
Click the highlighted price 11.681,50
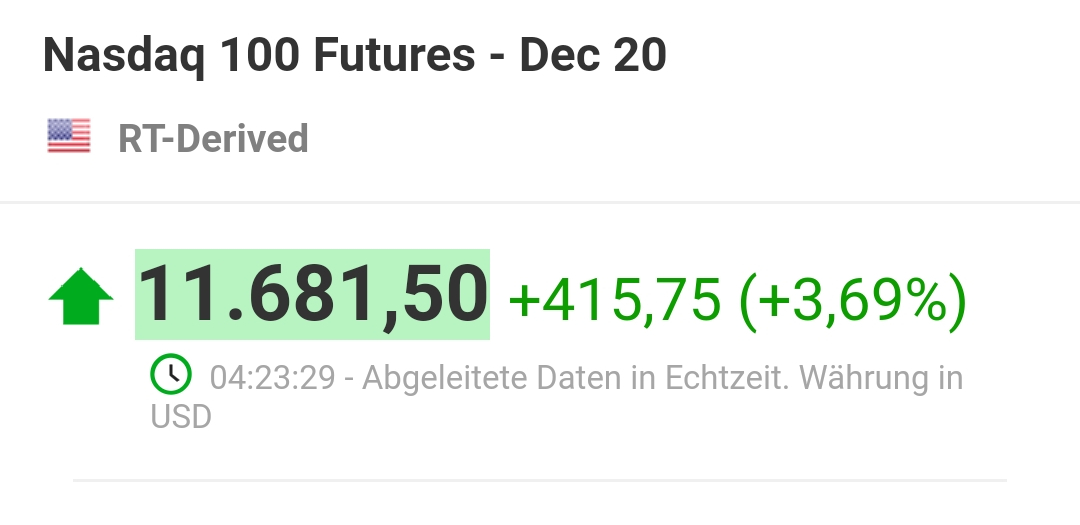tap(312, 295)
